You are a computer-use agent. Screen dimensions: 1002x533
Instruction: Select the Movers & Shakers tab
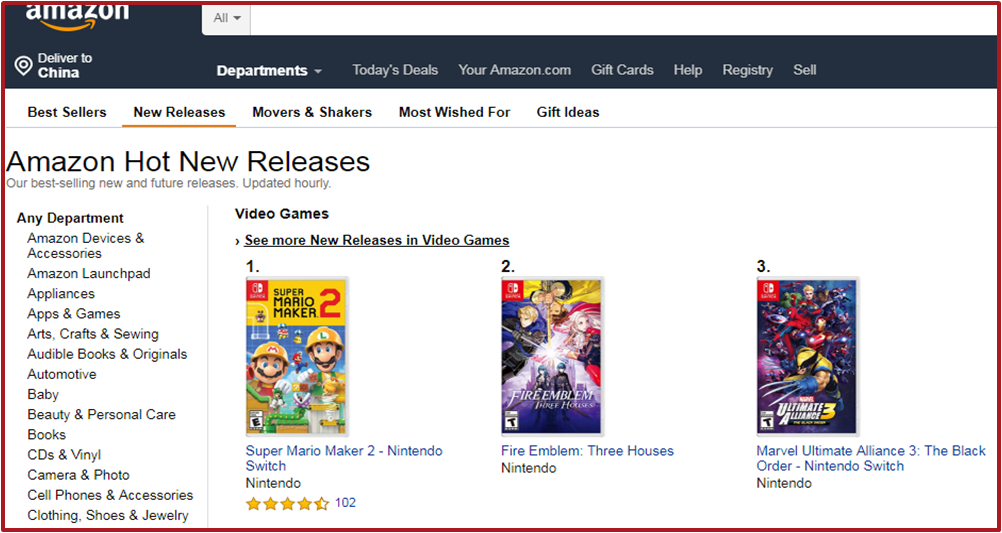click(312, 112)
